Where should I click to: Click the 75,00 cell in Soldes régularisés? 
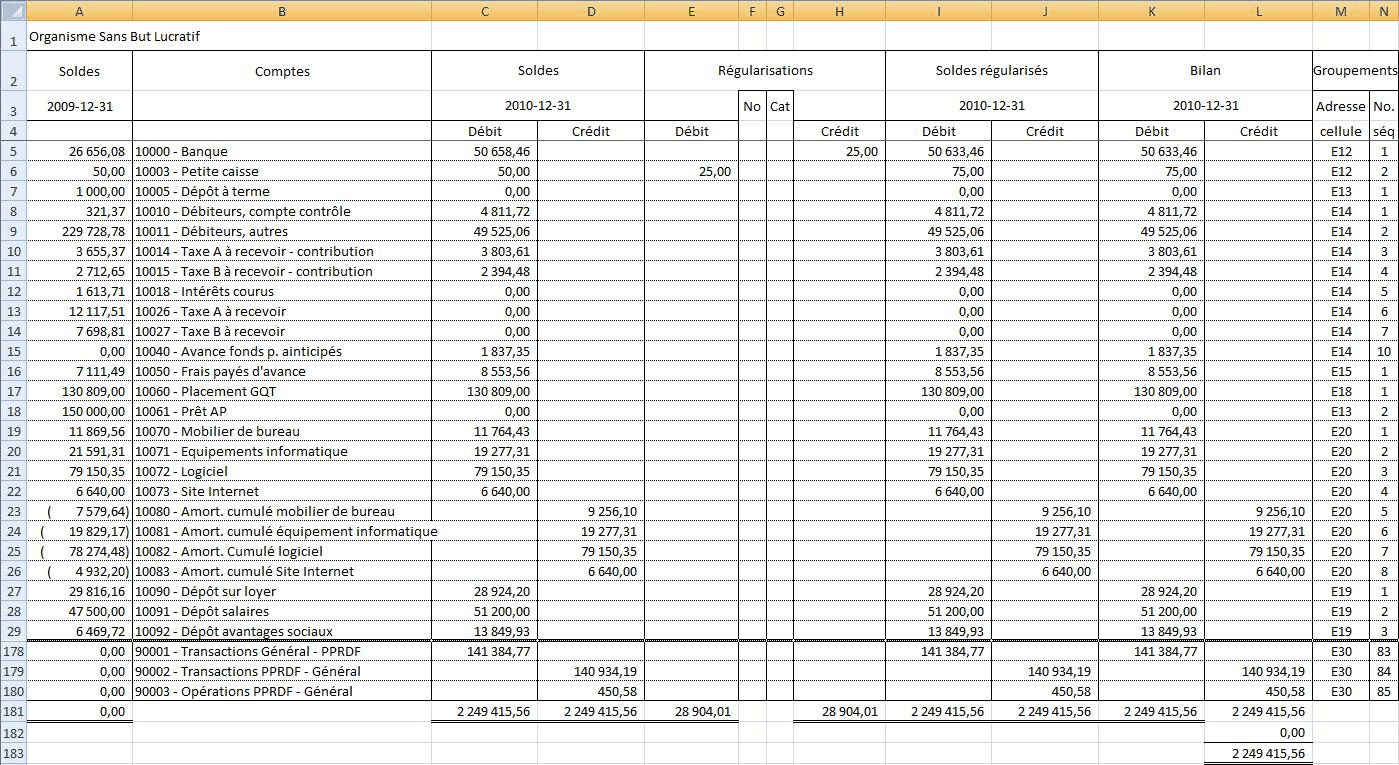938,171
